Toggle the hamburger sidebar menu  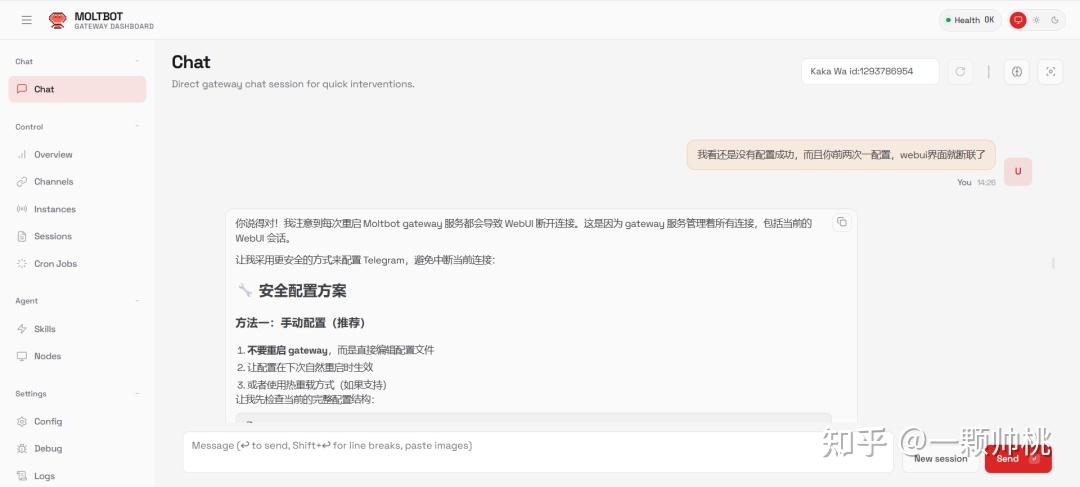coord(26,20)
